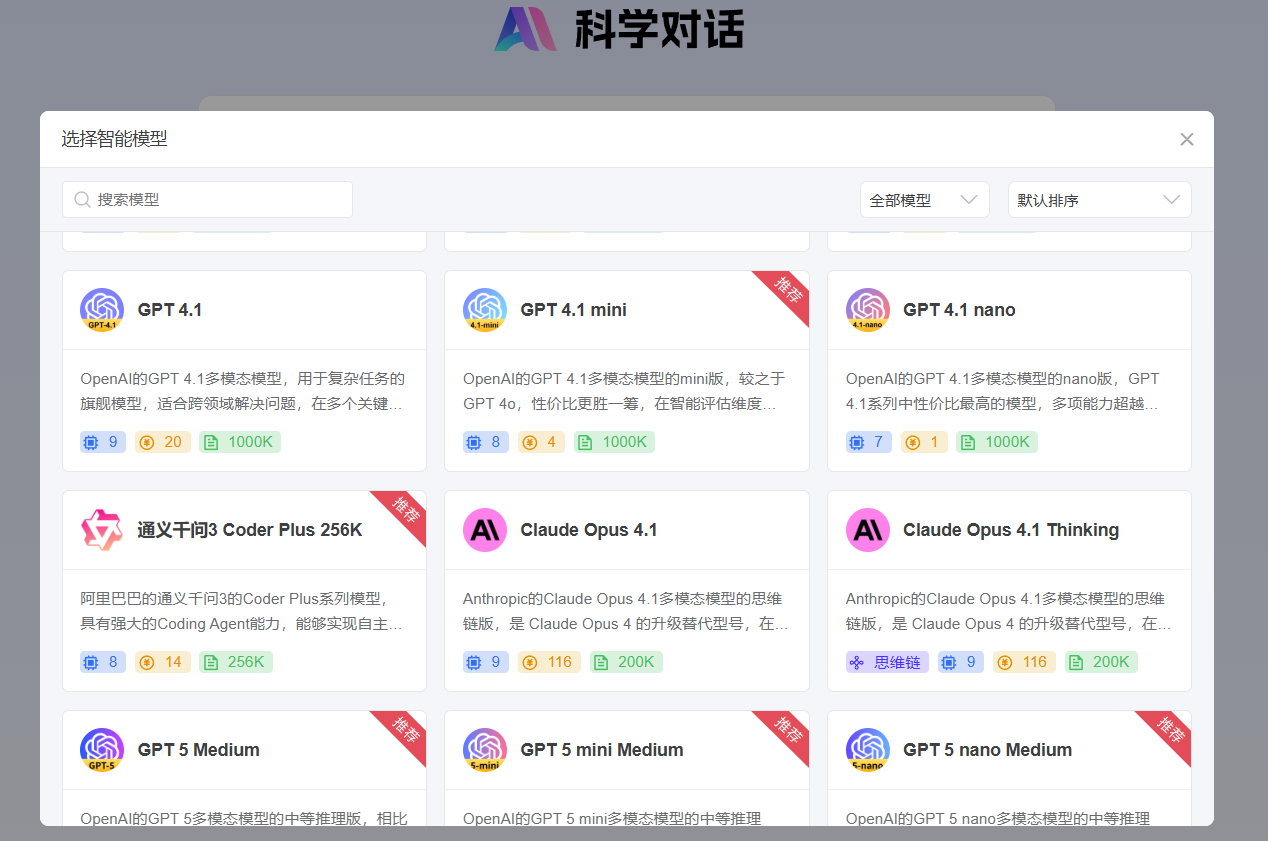1268x841 pixels.
Task: Click the GPT 4.1 description starting OpenAI的GPT 4.1多模态模型，用于
Action: [x=243, y=392]
